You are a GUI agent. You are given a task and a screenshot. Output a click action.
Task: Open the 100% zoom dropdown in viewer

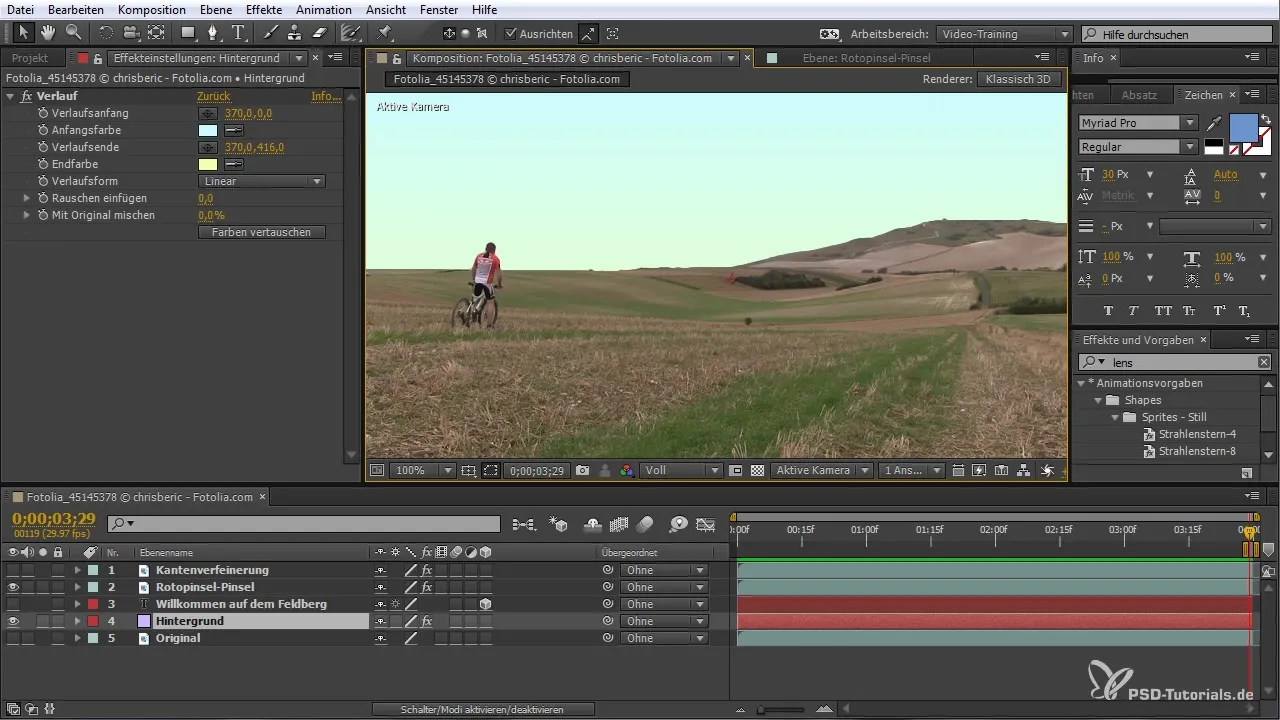[421, 470]
